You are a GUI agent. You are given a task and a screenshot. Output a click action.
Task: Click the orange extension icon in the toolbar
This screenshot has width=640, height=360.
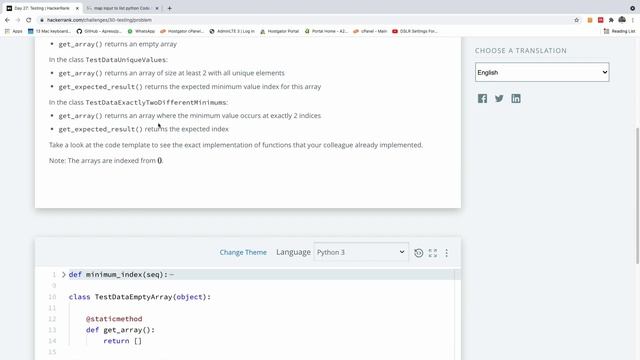coord(590,20)
